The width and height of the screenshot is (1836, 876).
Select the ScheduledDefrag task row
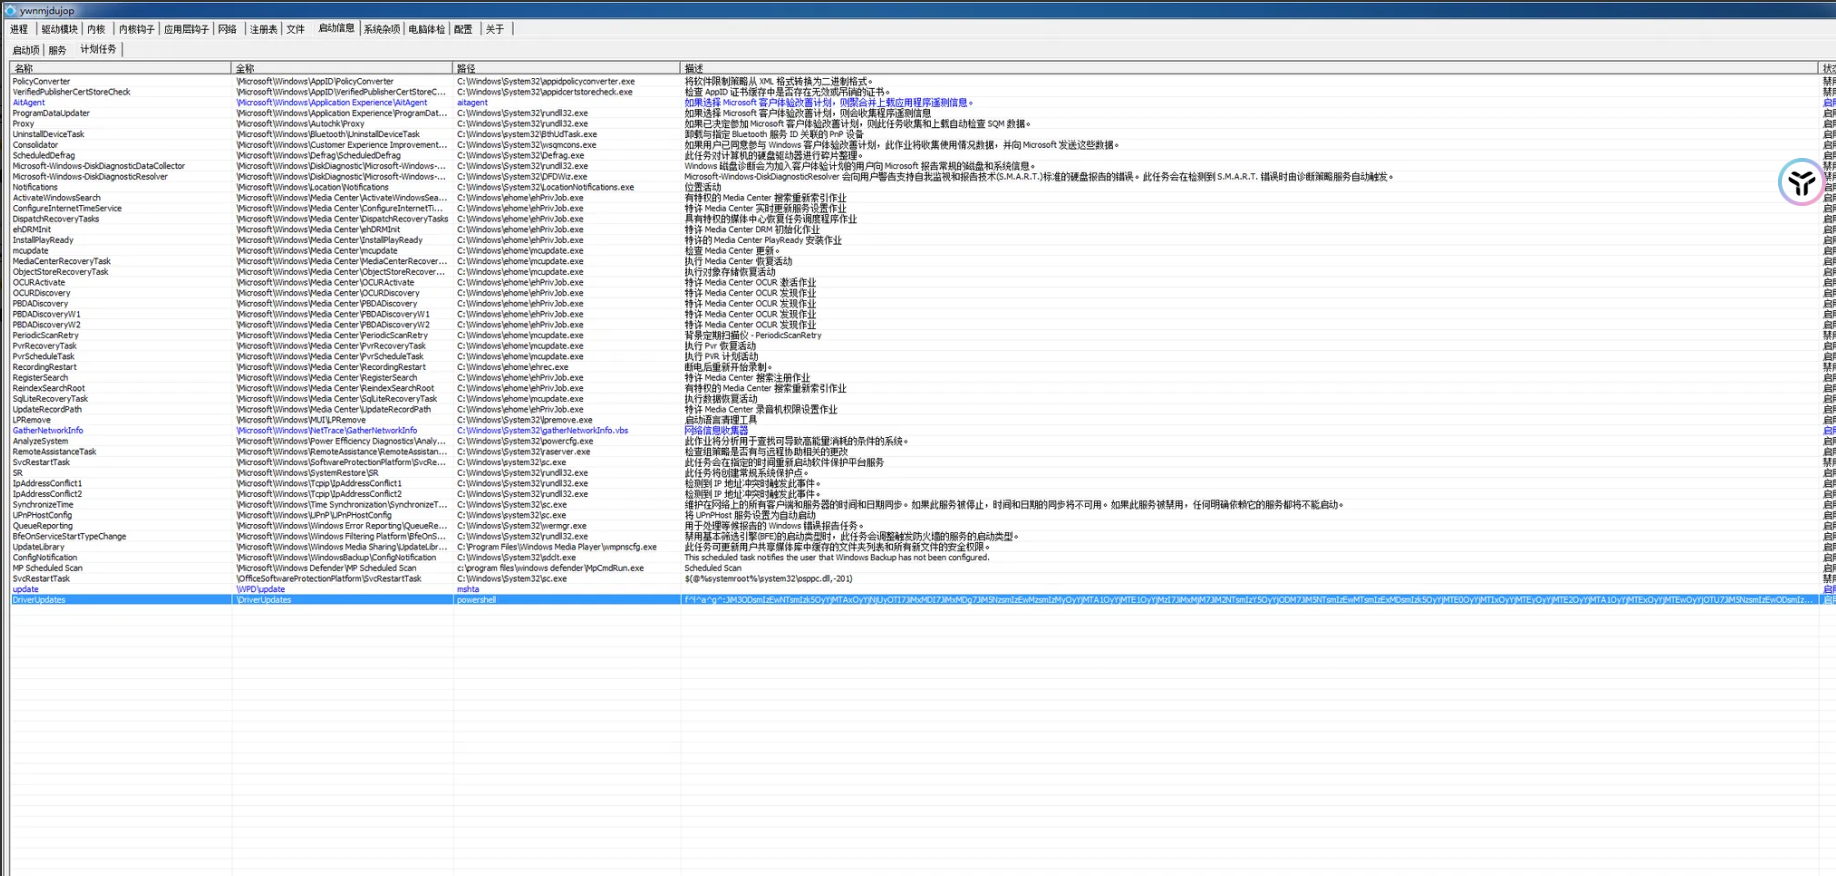pyautogui.click(x=922, y=155)
